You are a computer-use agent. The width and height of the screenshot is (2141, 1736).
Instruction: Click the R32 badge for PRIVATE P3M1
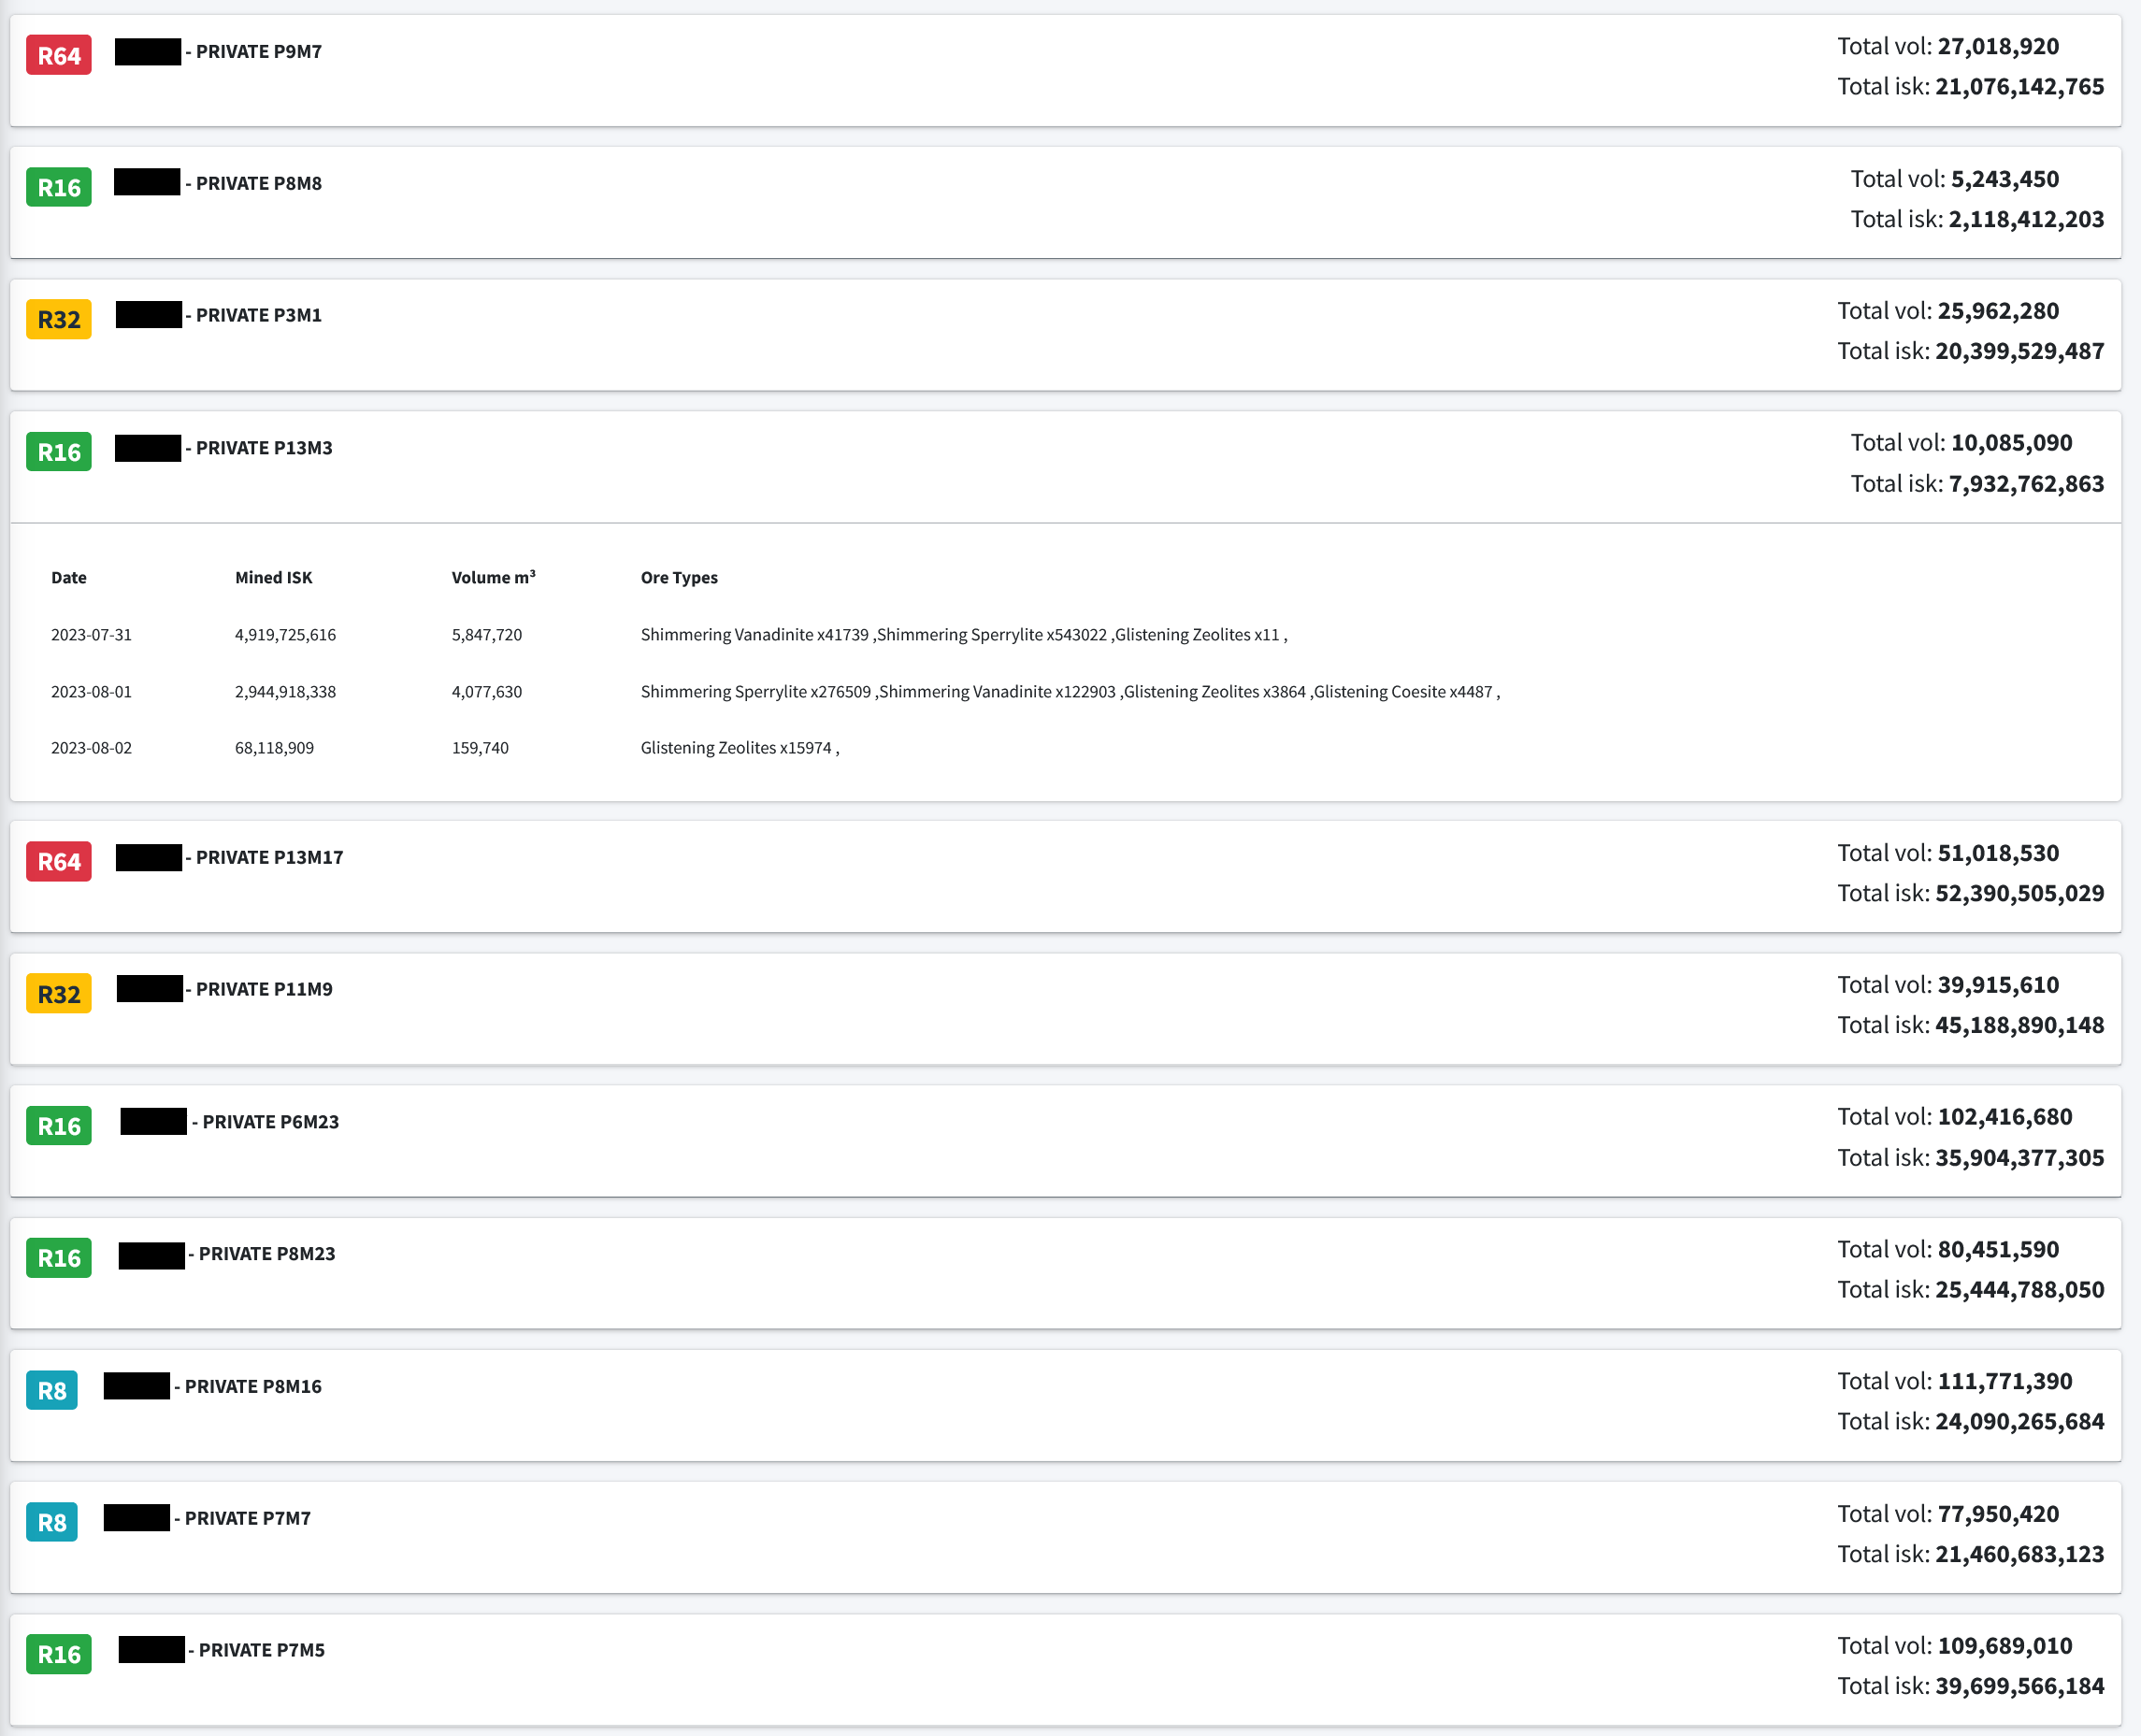(x=58, y=319)
